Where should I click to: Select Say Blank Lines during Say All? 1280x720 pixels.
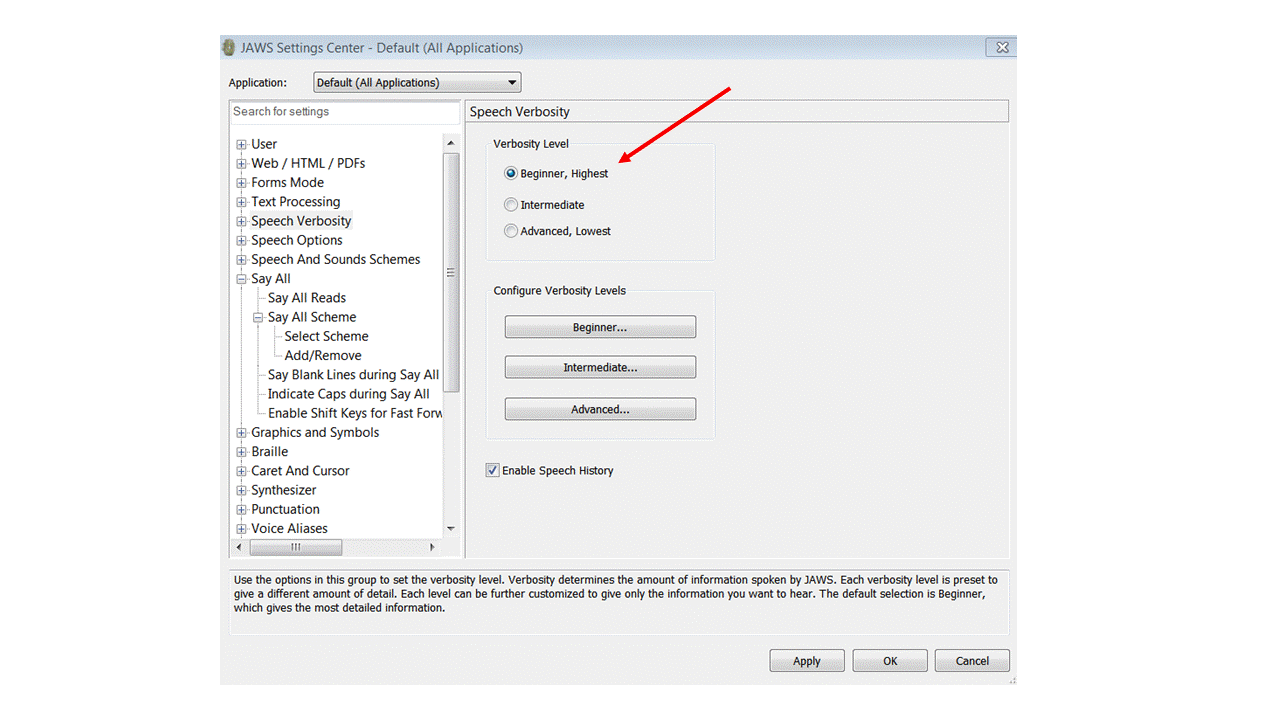coord(353,375)
